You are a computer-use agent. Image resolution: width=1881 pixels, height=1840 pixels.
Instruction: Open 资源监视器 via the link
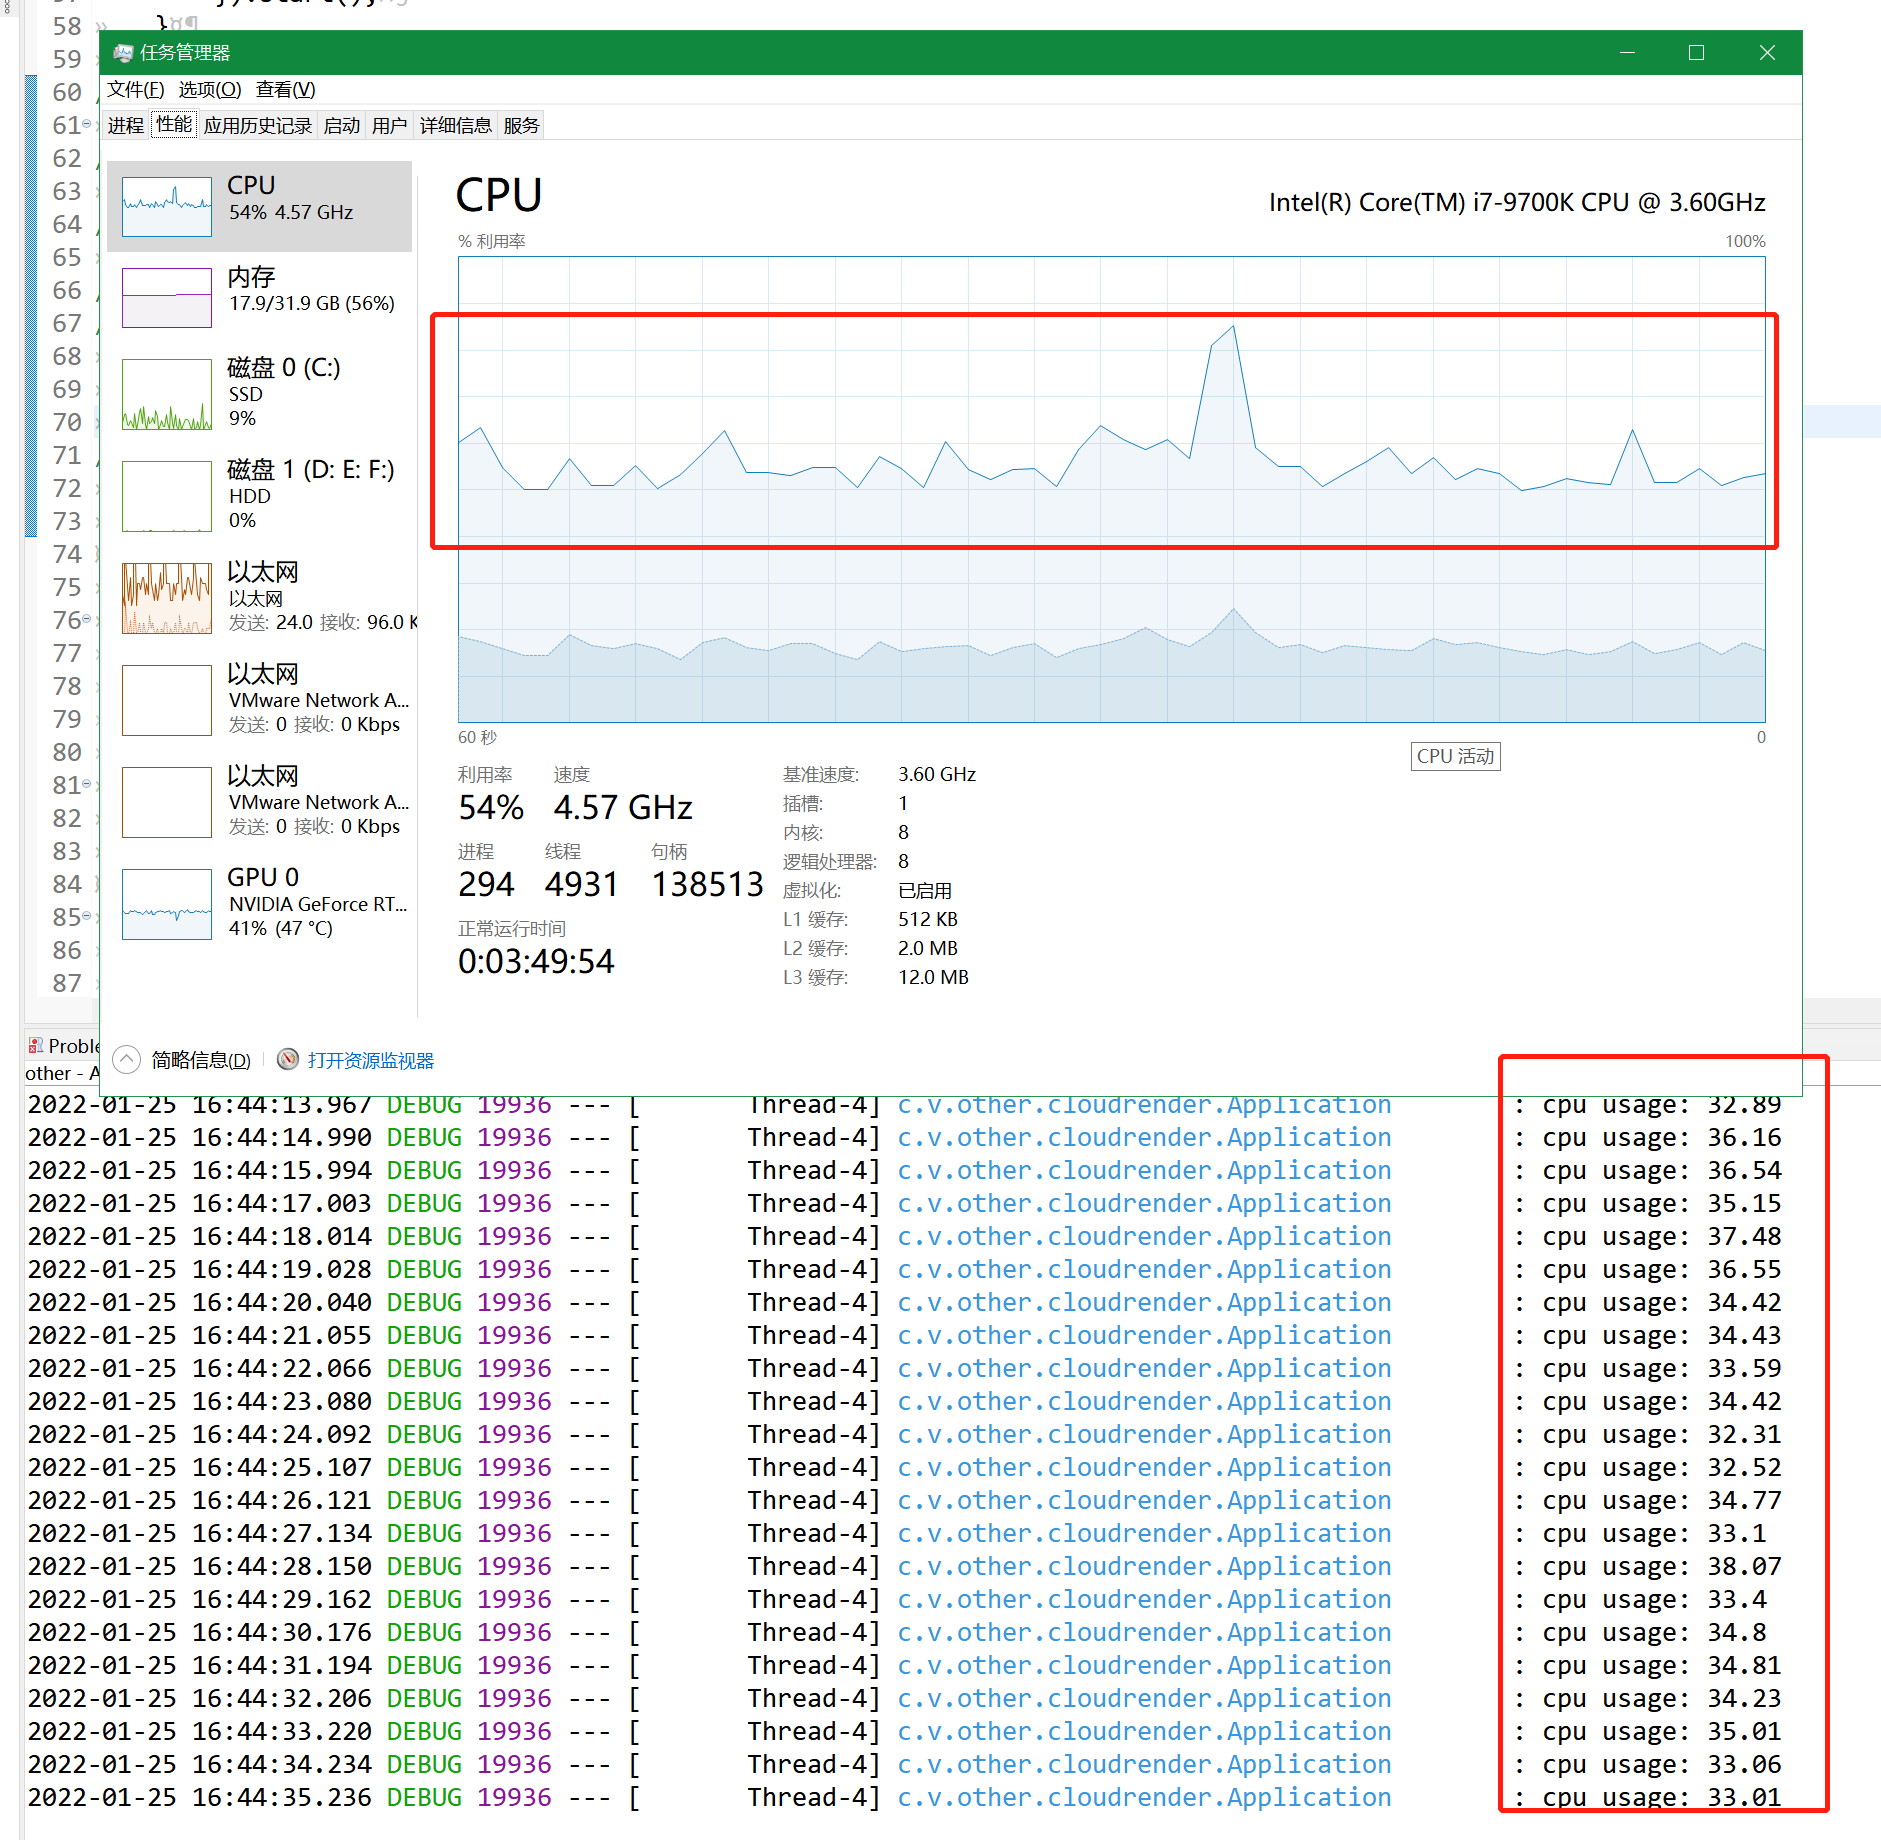tap(372, 1059)
